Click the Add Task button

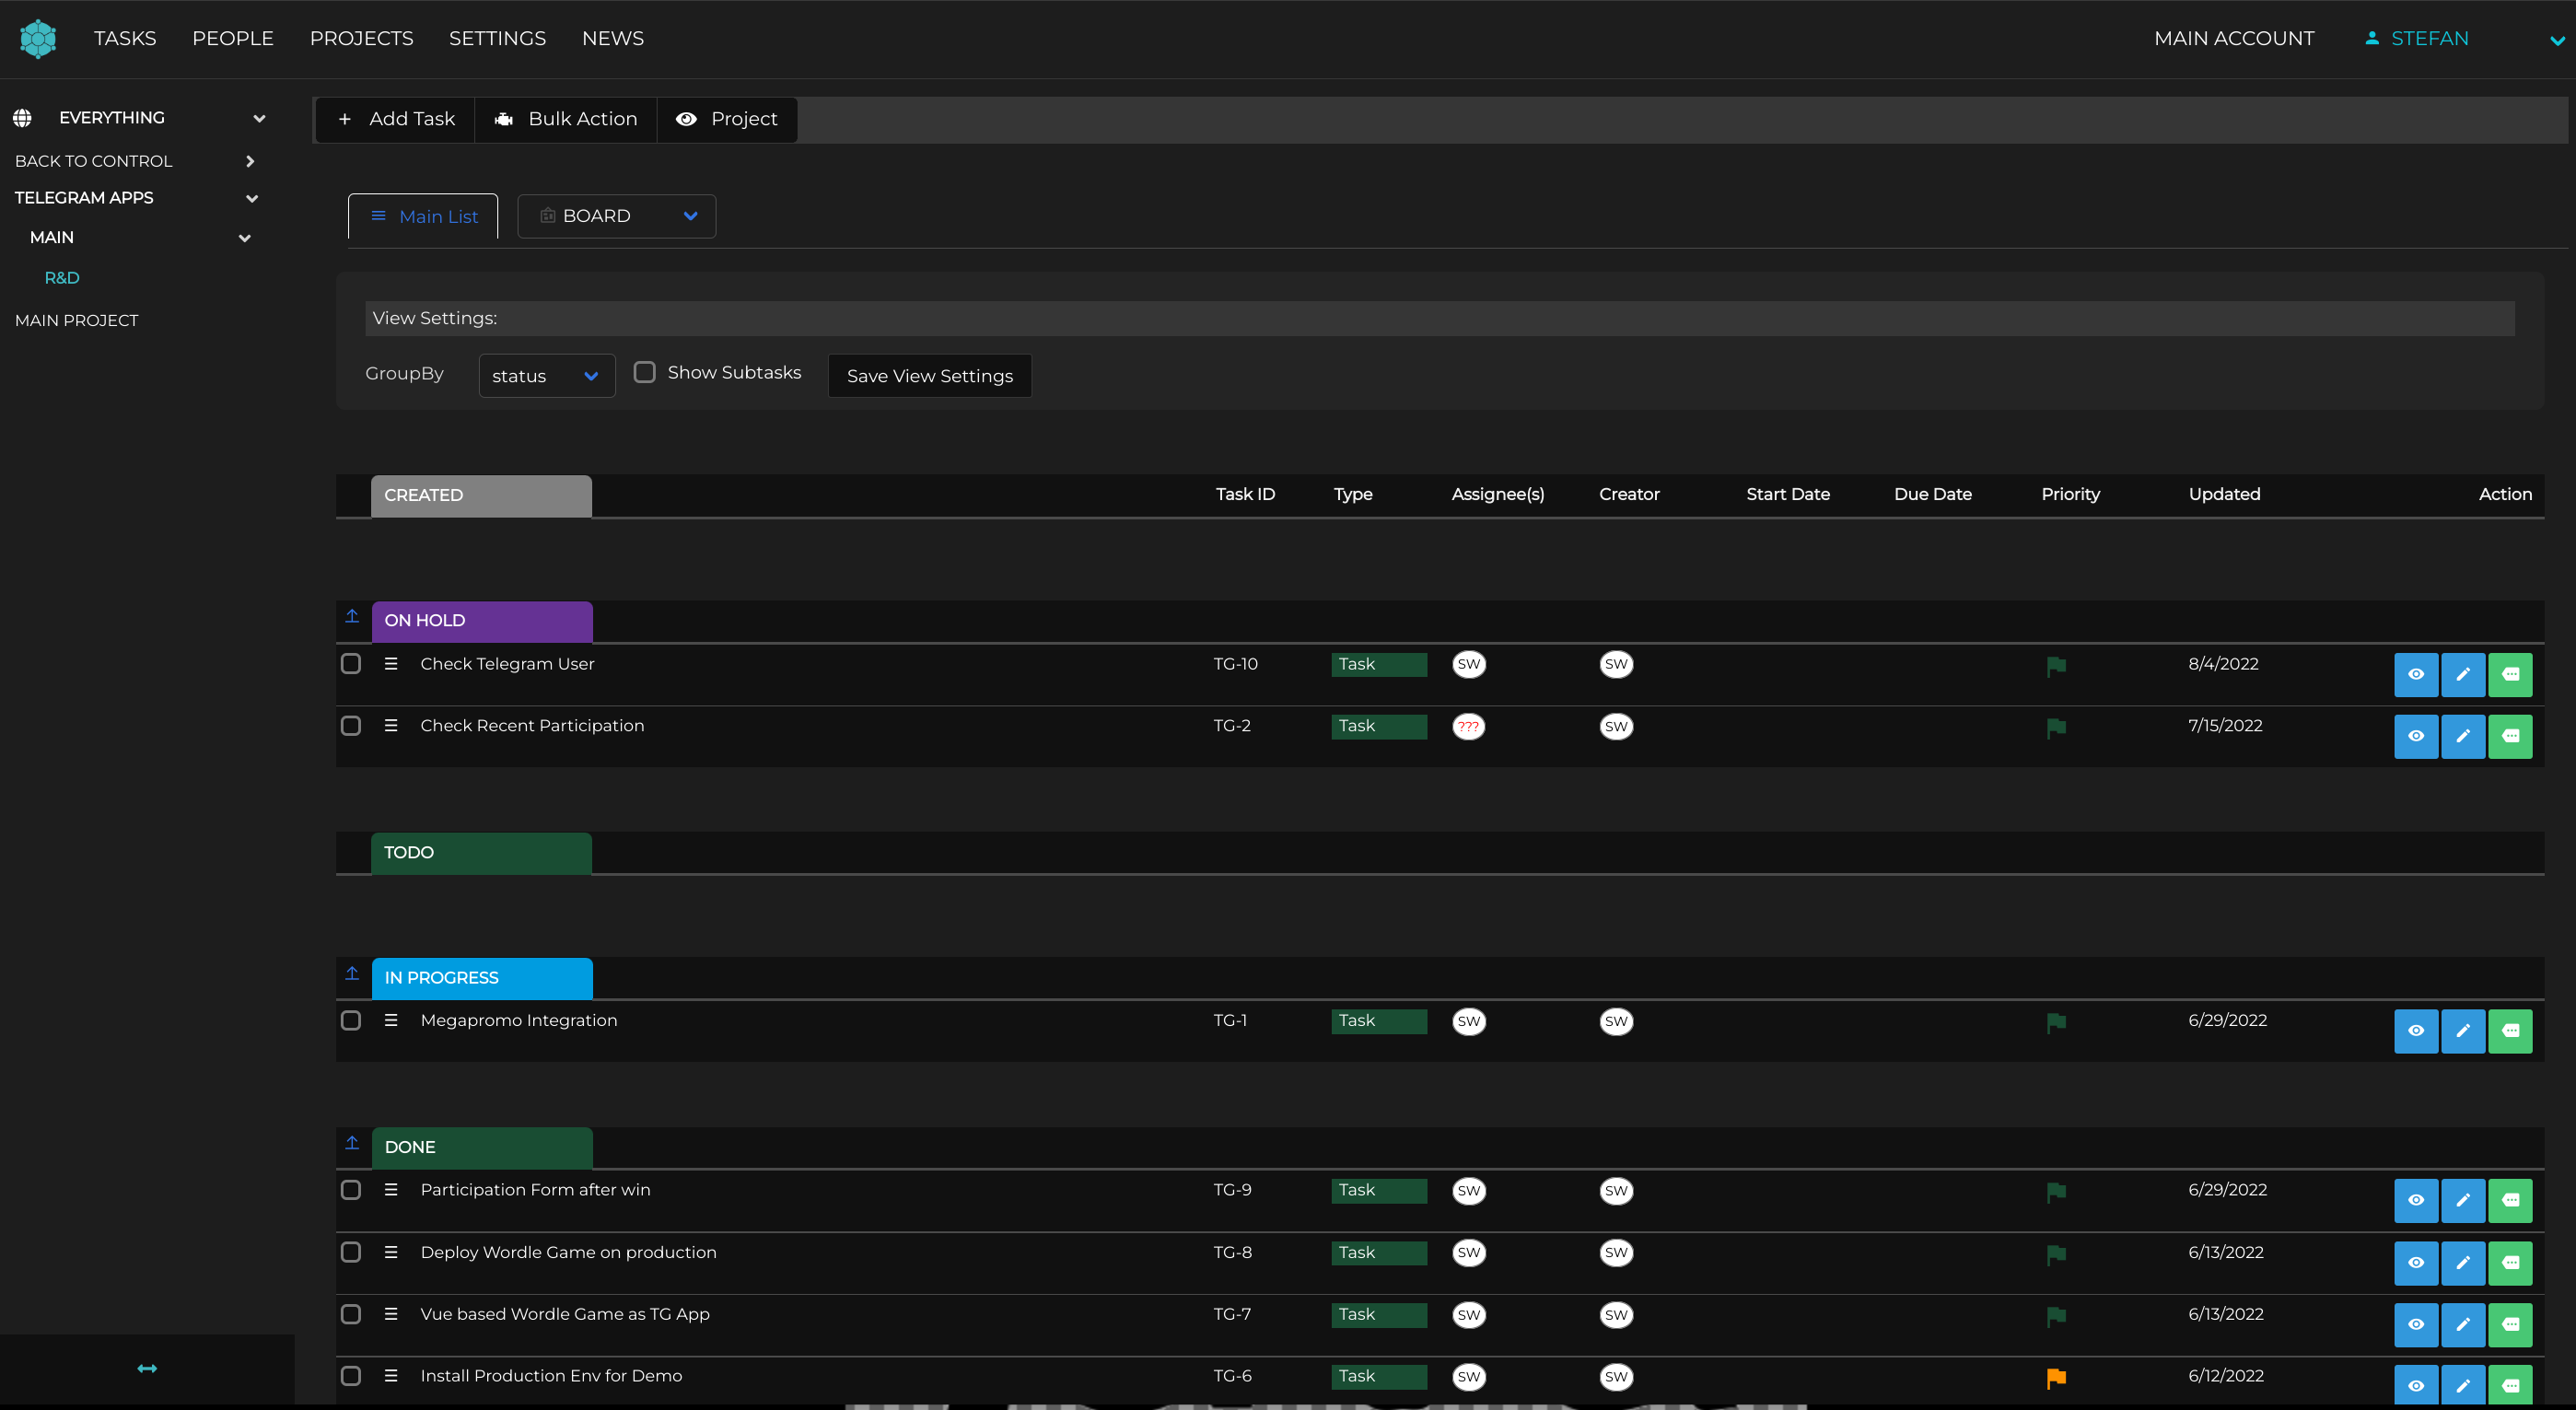click(x=396, y=119)
